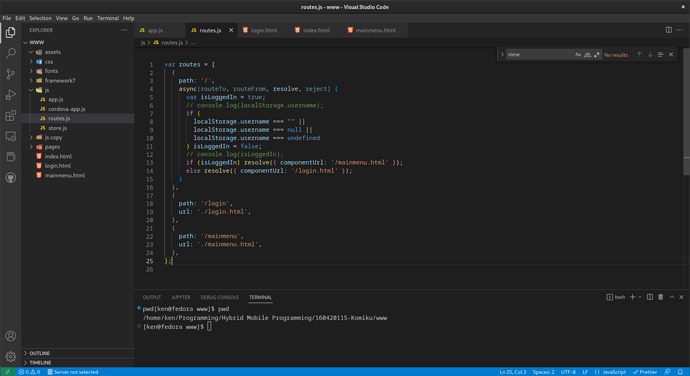Expand the pages folder
690x376 pixels.
(31, 147)
